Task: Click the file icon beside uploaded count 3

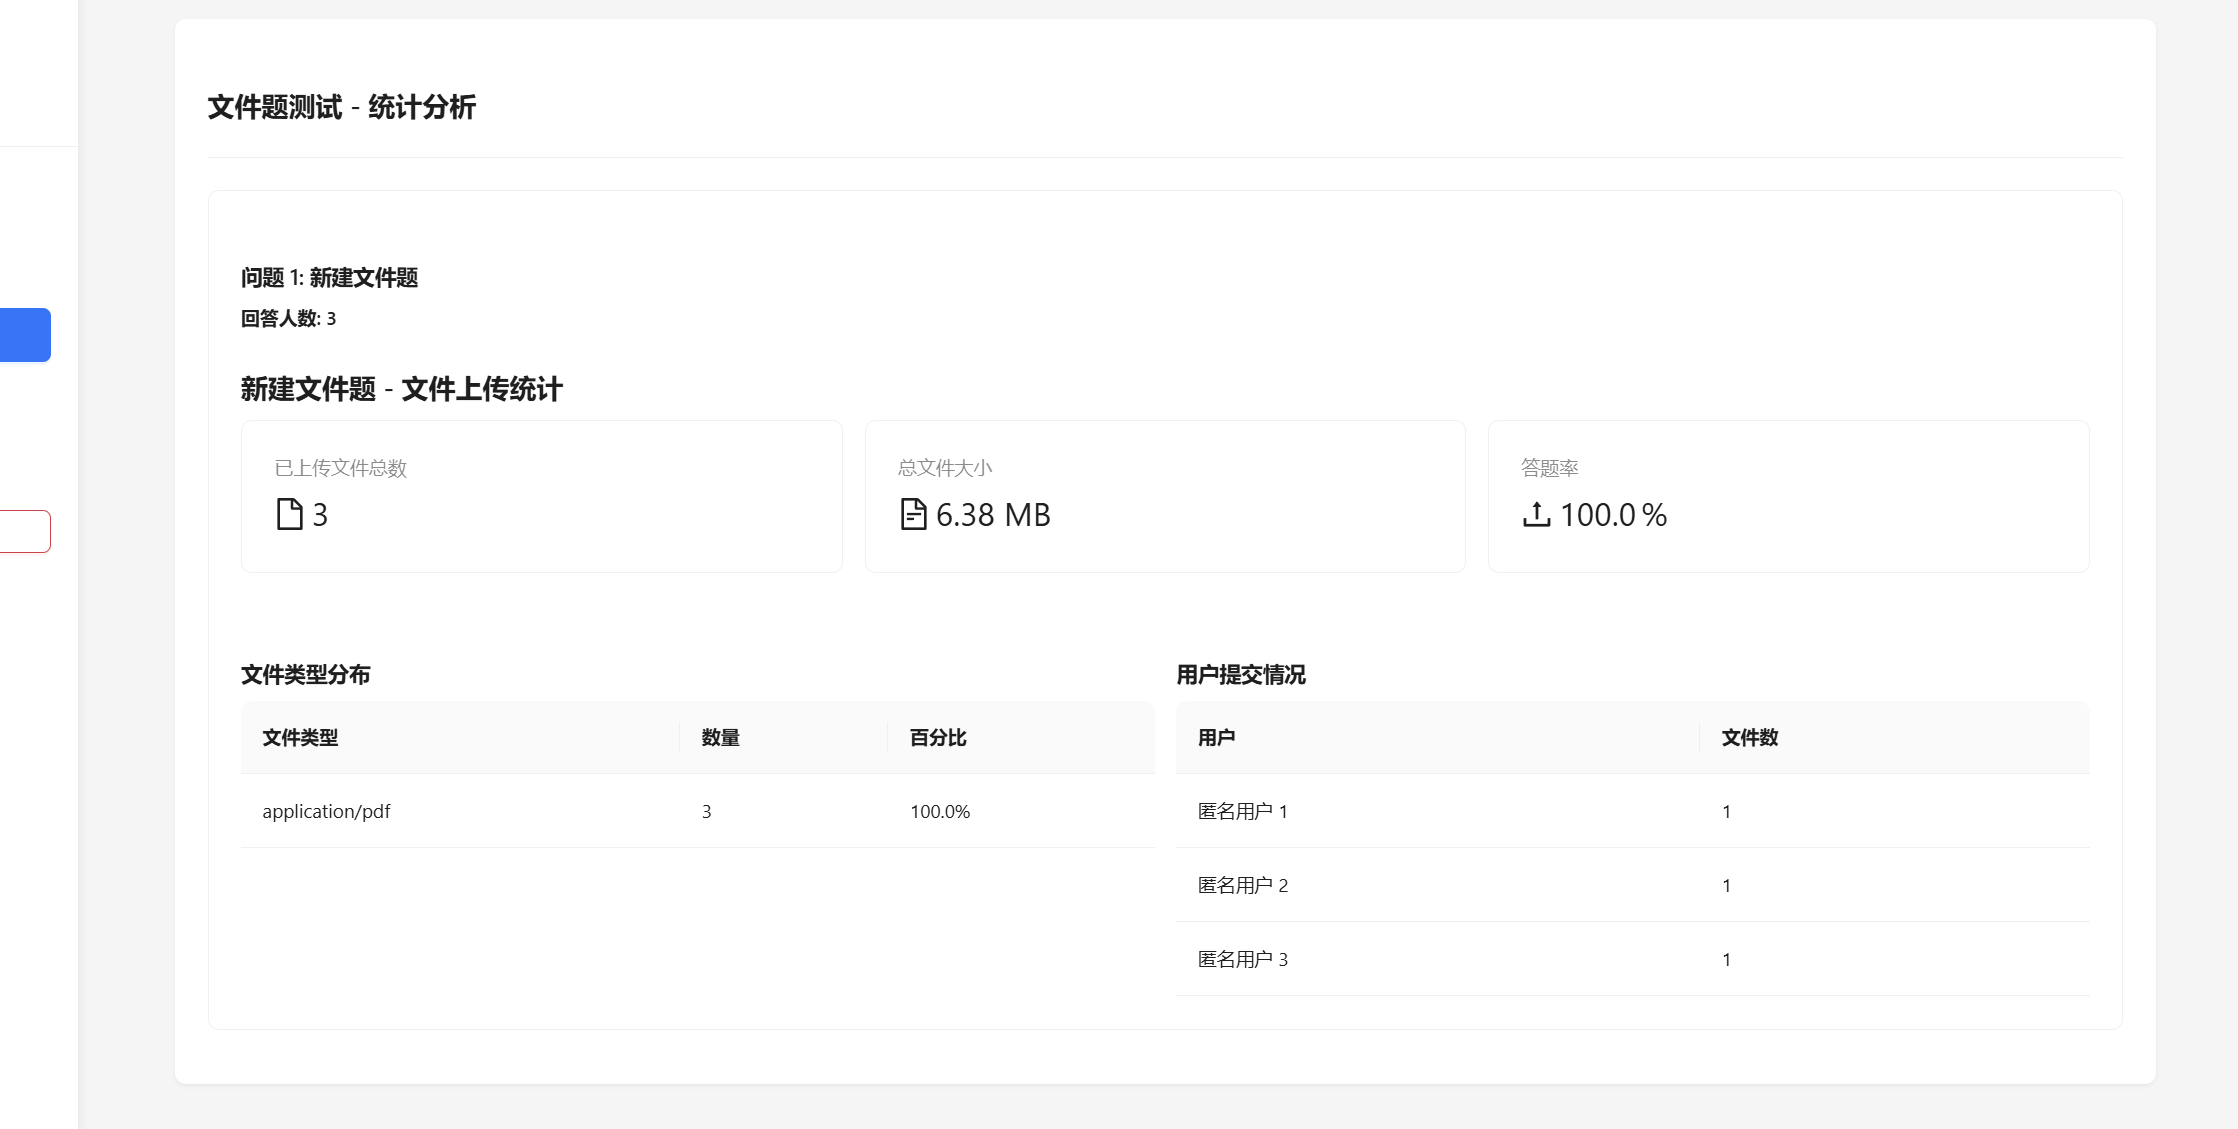Action: point(289,514)
